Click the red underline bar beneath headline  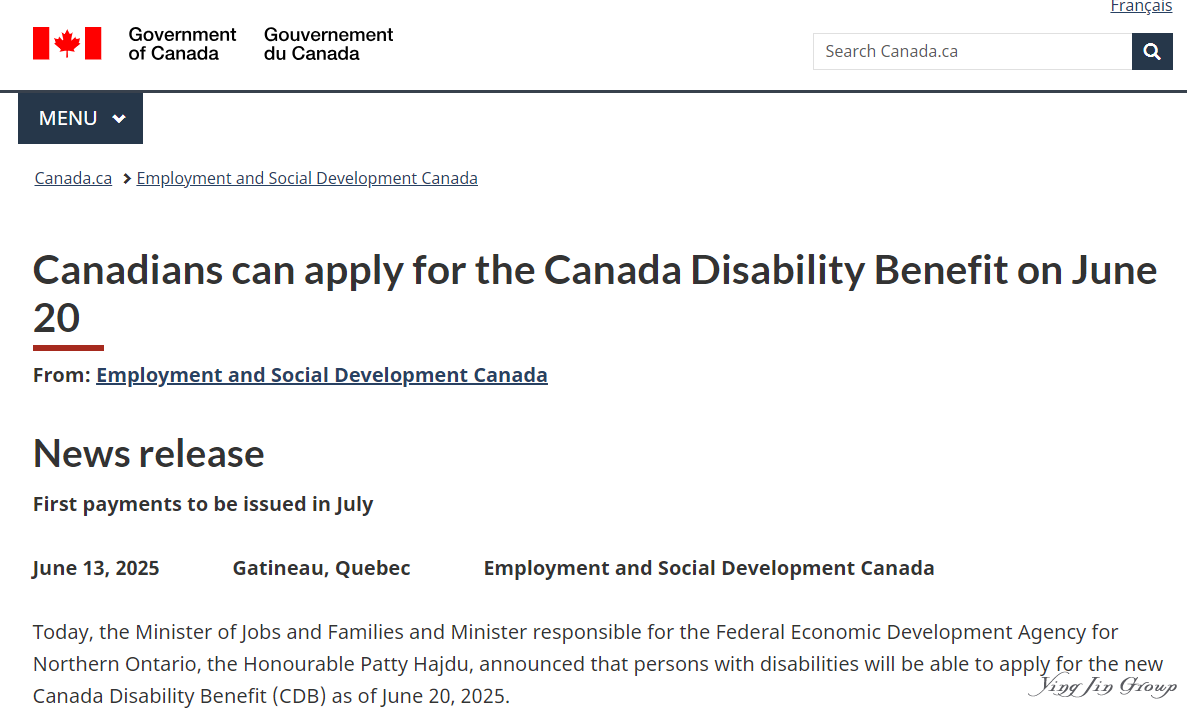click(x=68, y=347)
